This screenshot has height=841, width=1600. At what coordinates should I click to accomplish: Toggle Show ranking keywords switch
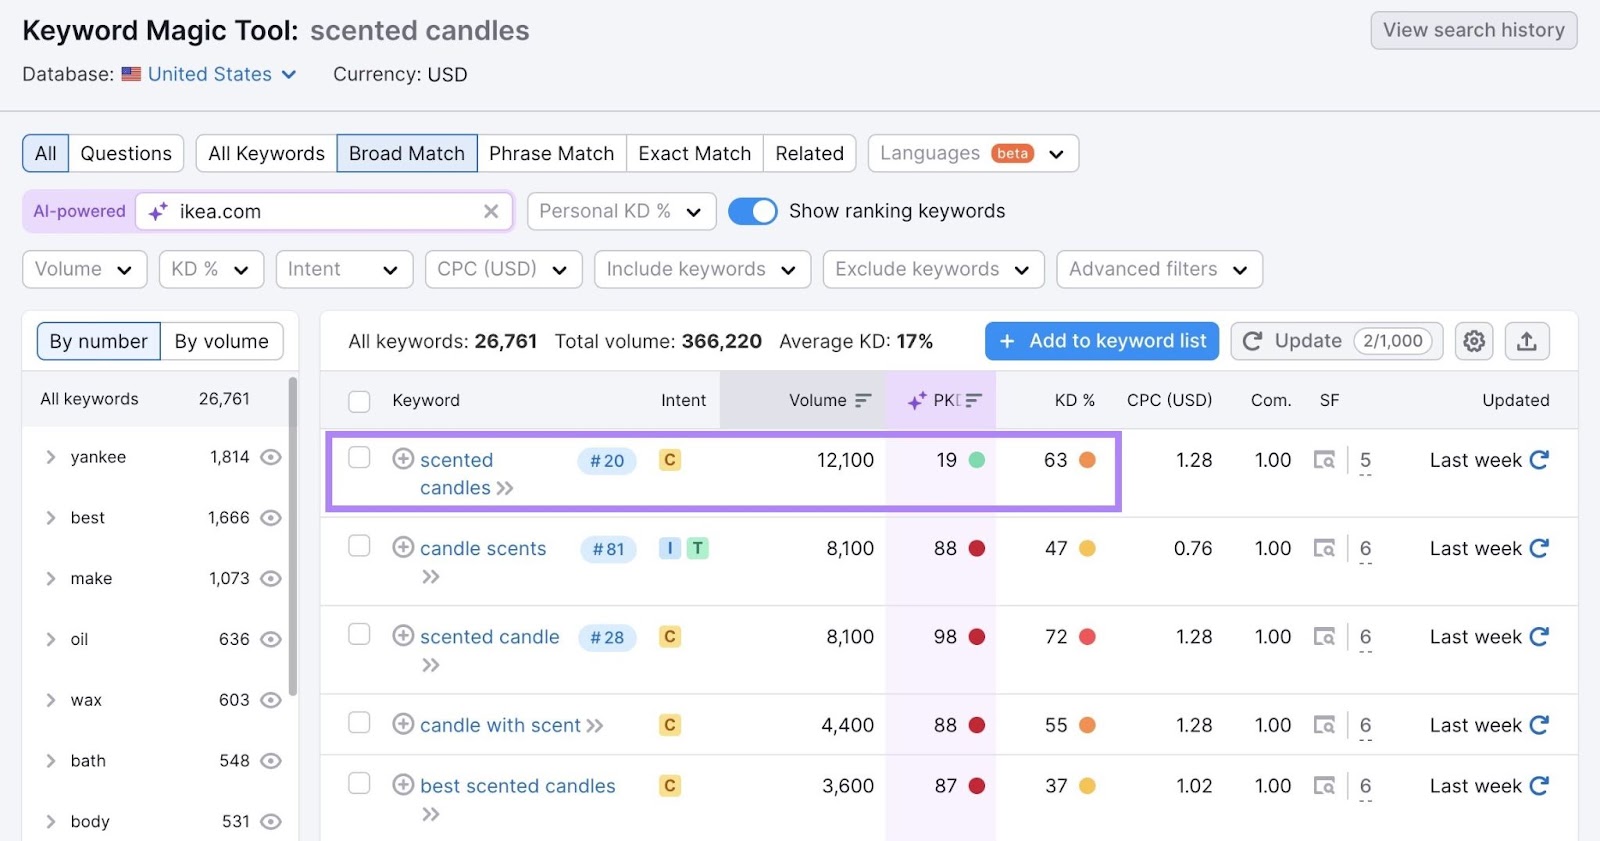click(753, 211)
